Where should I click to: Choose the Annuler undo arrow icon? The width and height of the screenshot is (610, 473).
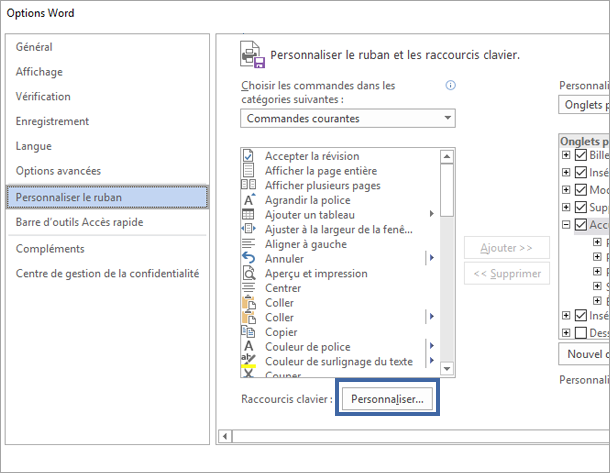[x=248, y=258]
